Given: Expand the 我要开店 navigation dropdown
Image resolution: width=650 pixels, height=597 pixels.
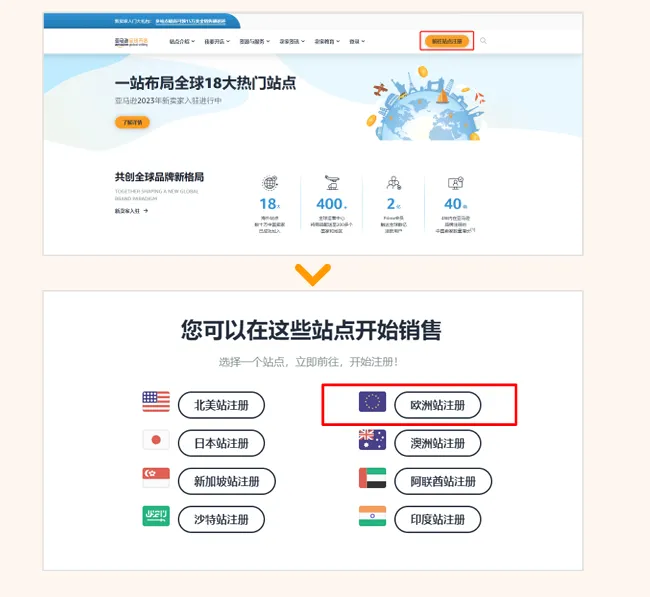Looking at the screenshot, I should point(217,41).
